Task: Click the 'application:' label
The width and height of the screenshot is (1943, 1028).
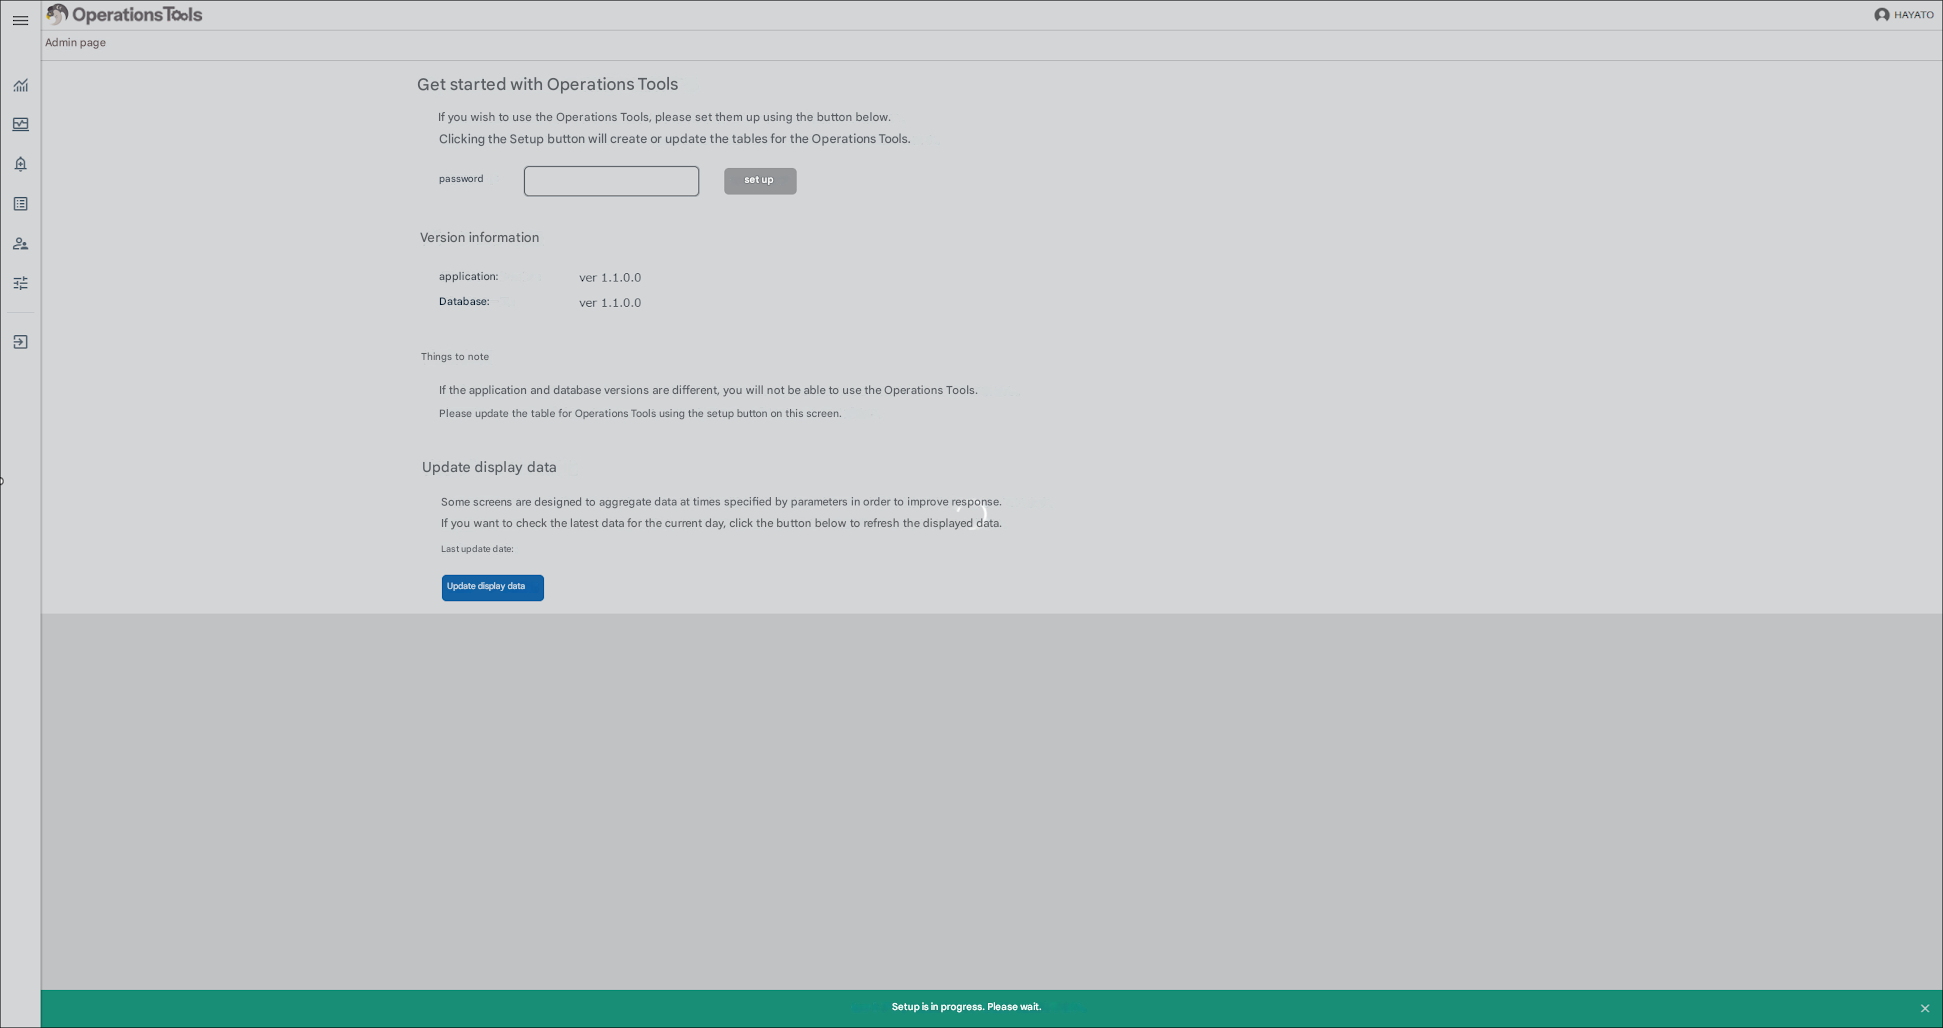Action: (468, 277)
